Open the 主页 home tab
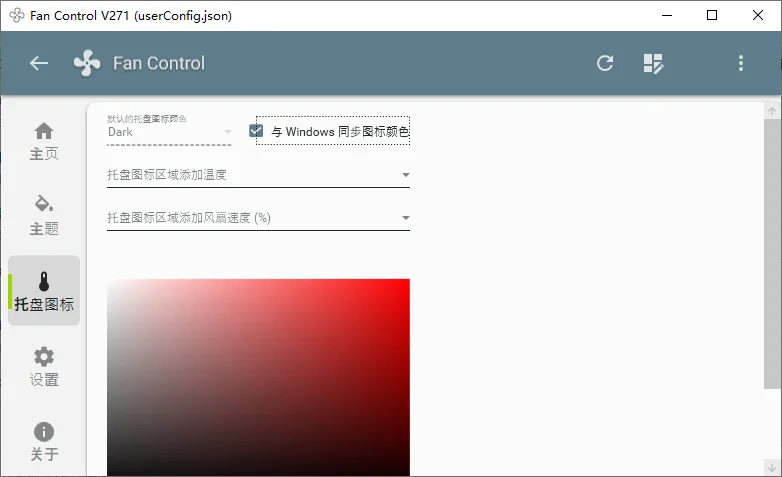The width and height of the screenshot is (782, 477). [x=44, y=142]
